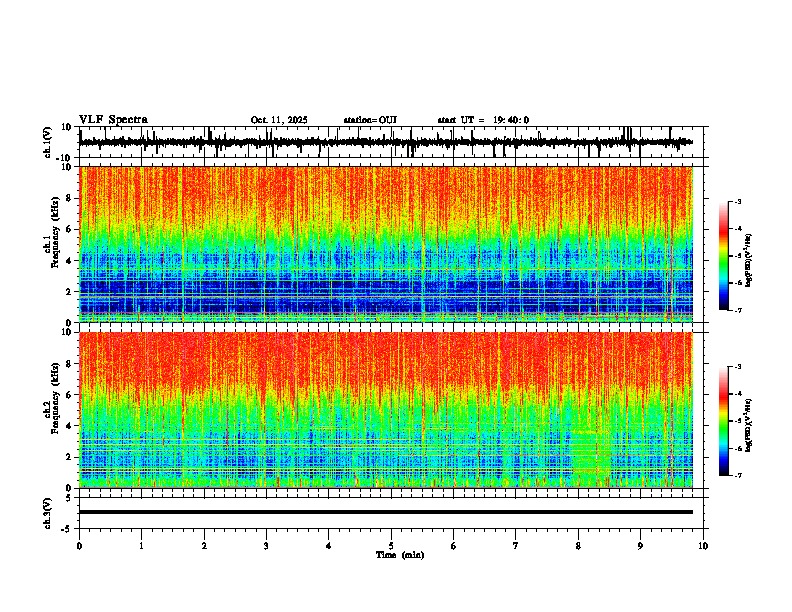Image resolution: width=792 pixels, height=612 pixels.
Task: Click the ch.1 spectrogram color scale bar
Action: coord(723,256)
